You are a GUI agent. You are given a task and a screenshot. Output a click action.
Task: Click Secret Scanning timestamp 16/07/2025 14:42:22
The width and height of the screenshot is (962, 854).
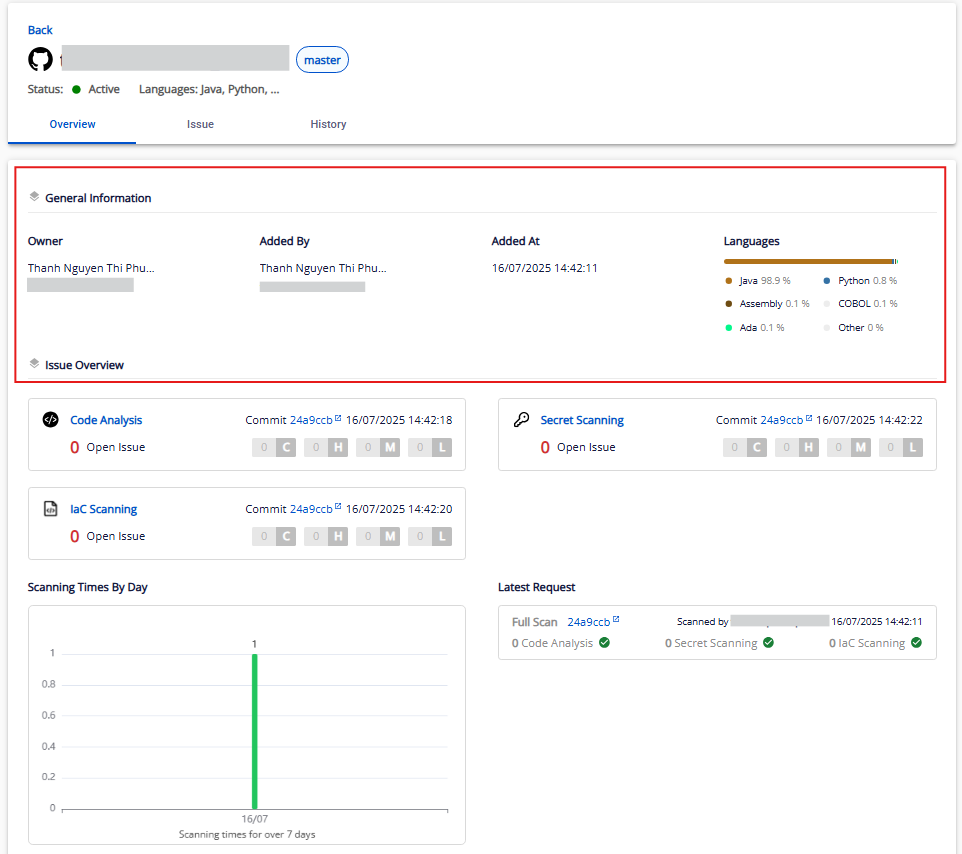pos(869,420)
